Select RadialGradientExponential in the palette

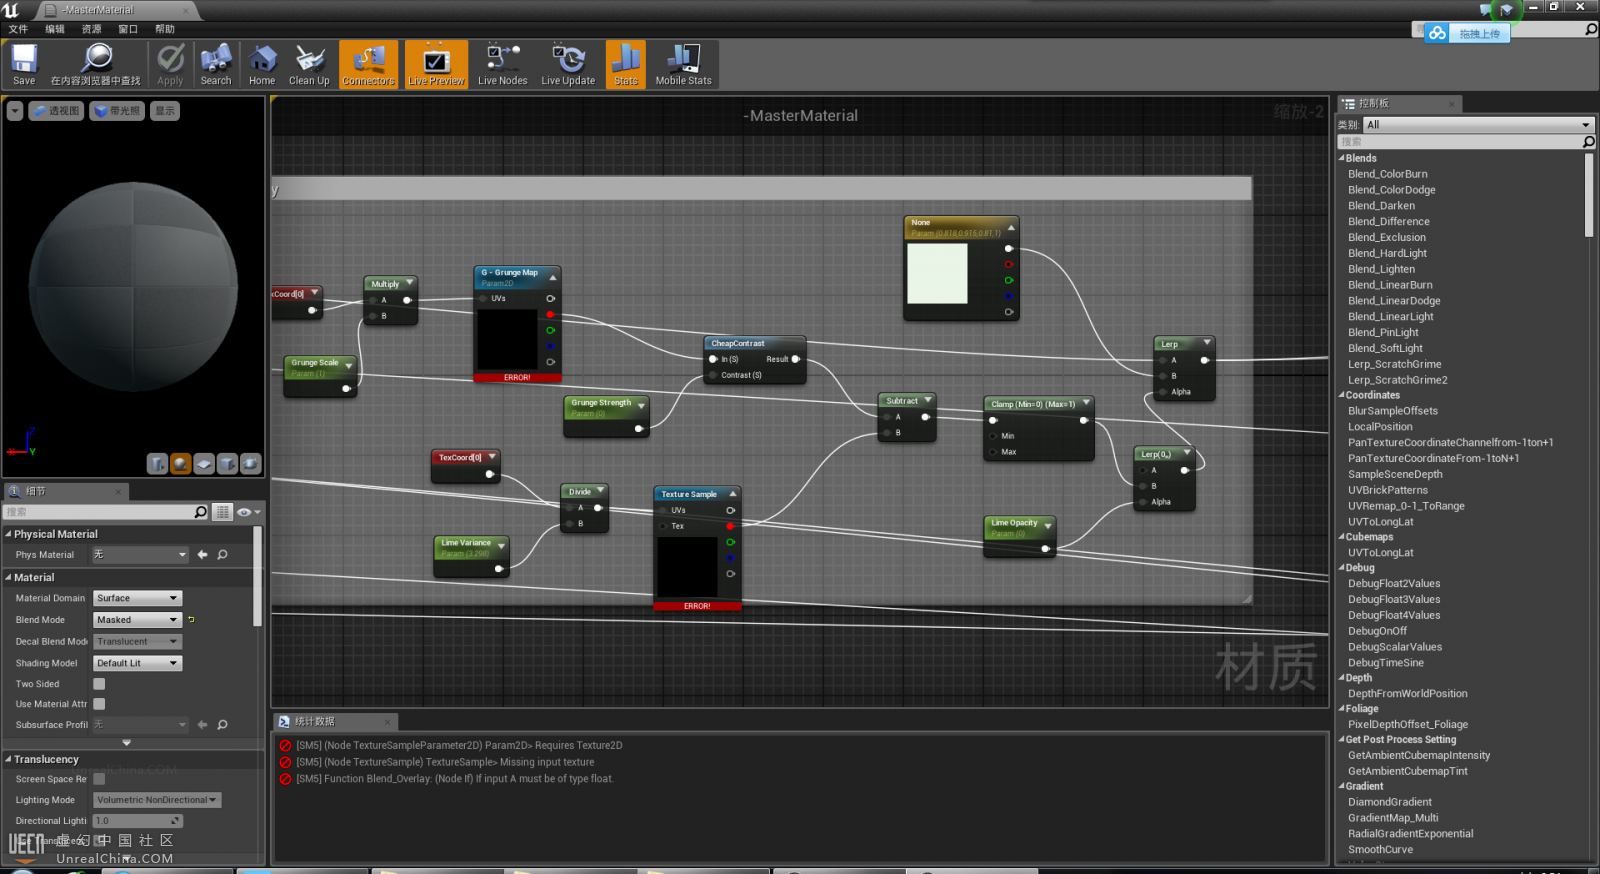click(1410, 834)
